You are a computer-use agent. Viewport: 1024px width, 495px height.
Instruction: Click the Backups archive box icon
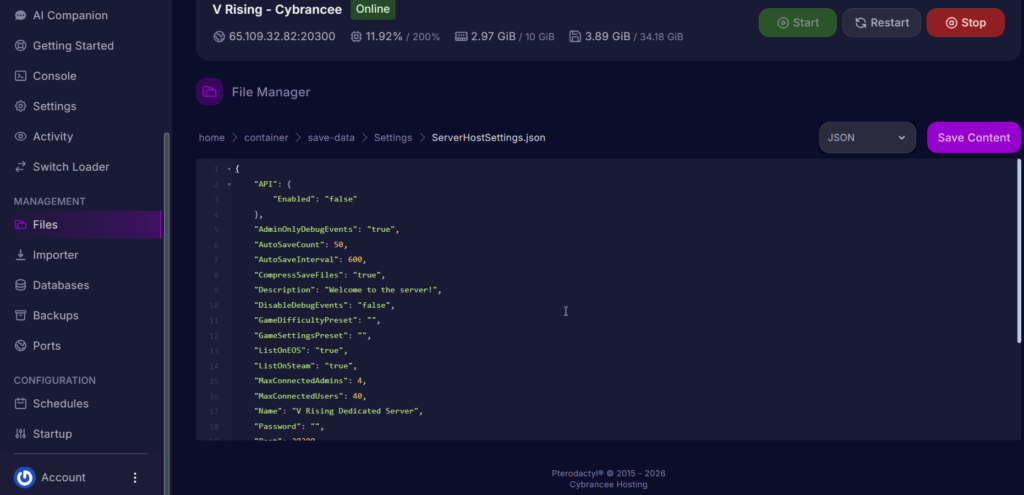coord(21,315)
